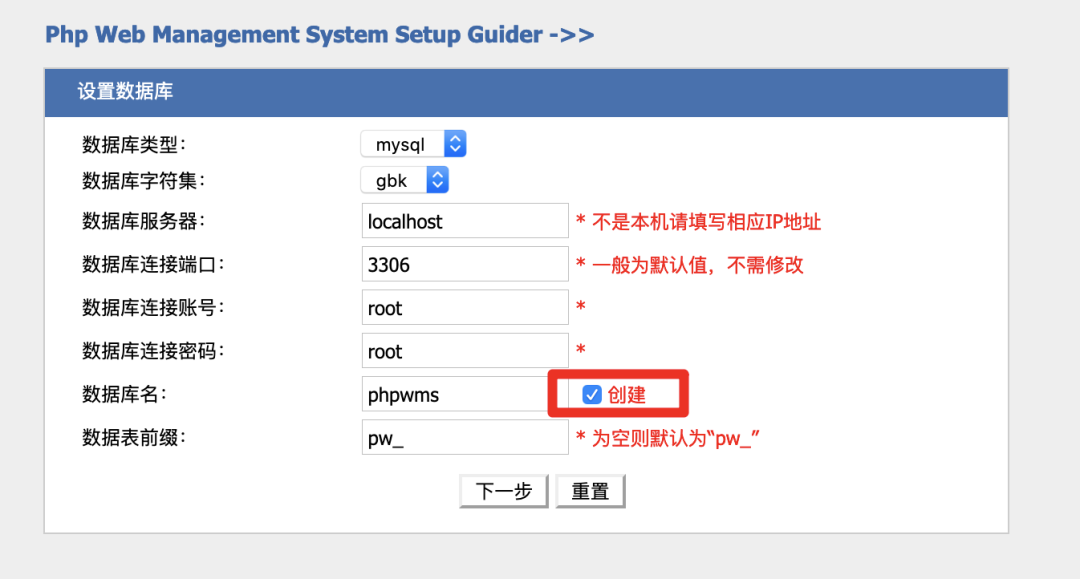Open the database type dropdown showing mysql
This screenshot has height=579, width=1080.
point(413,144)
